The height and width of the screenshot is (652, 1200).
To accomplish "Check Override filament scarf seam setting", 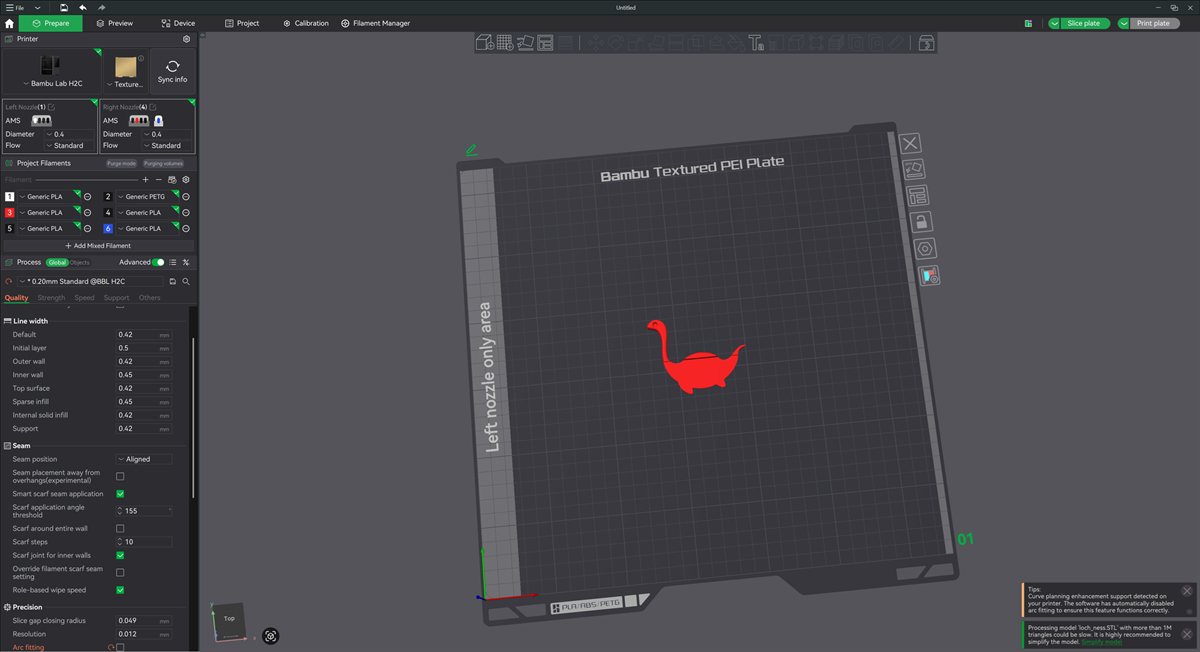I will tap(120, 573).
